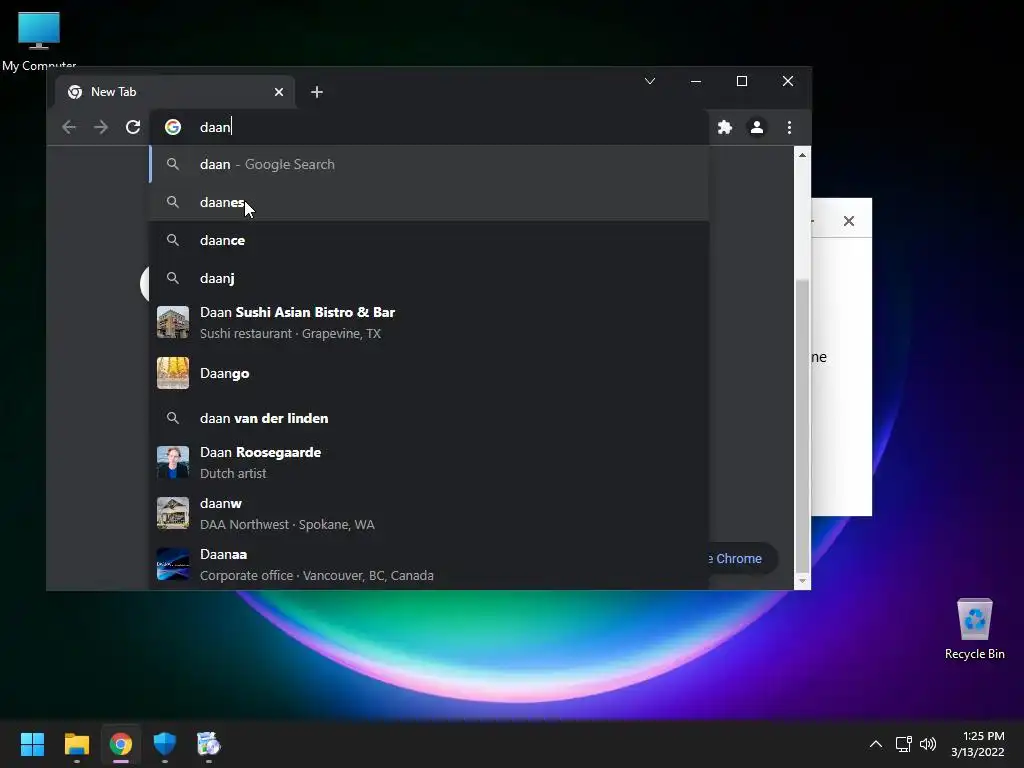Choose Daan Roosegaarde Dutch artist suggestion
Image resolution: width=1024 pixels, height=768 pixels.
[430, 462]
